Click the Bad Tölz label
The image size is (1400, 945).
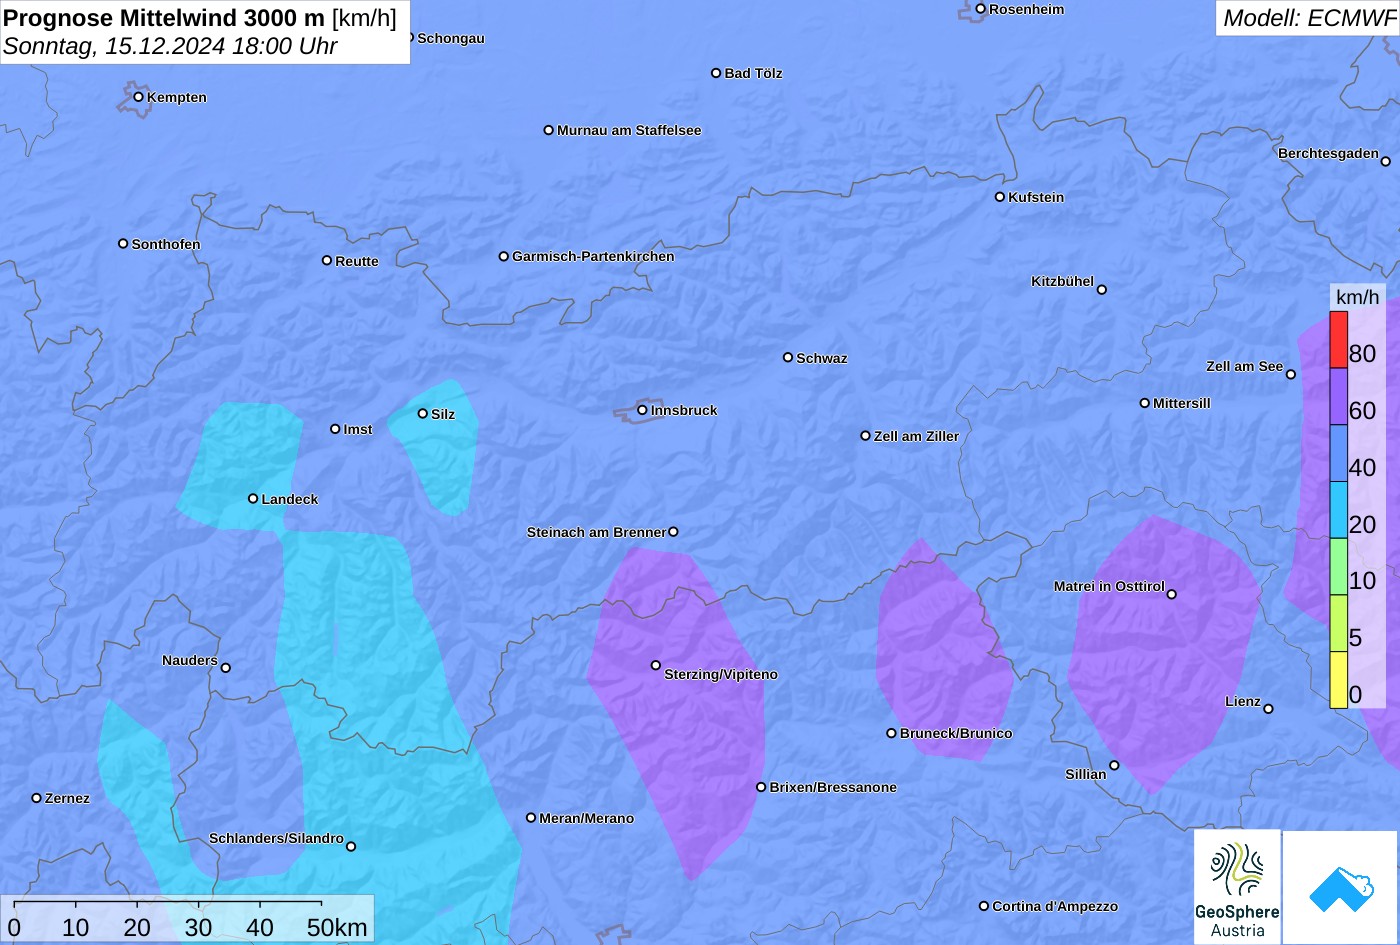tap(753, 73)
